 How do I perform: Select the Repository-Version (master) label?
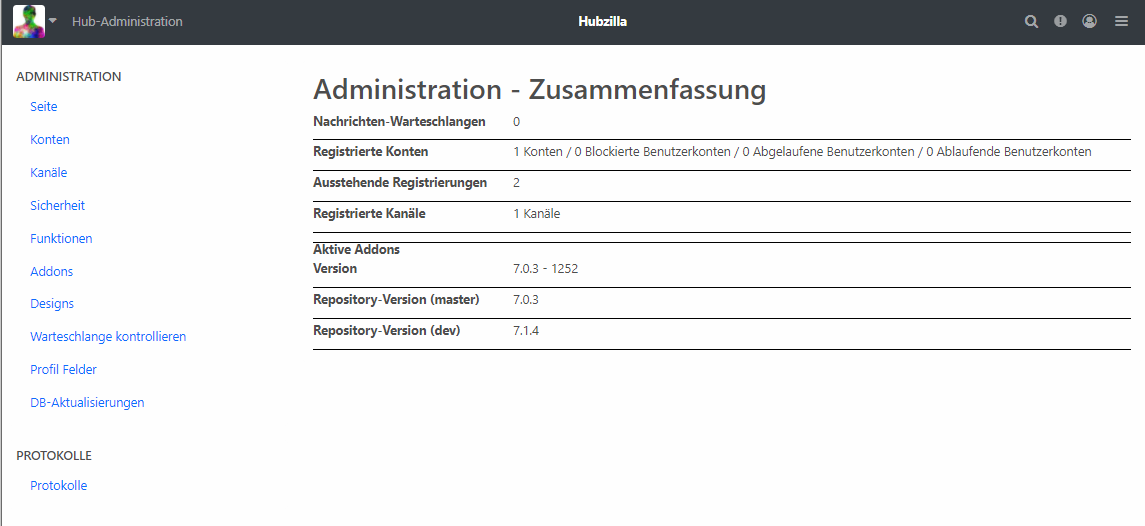(397, 300)
